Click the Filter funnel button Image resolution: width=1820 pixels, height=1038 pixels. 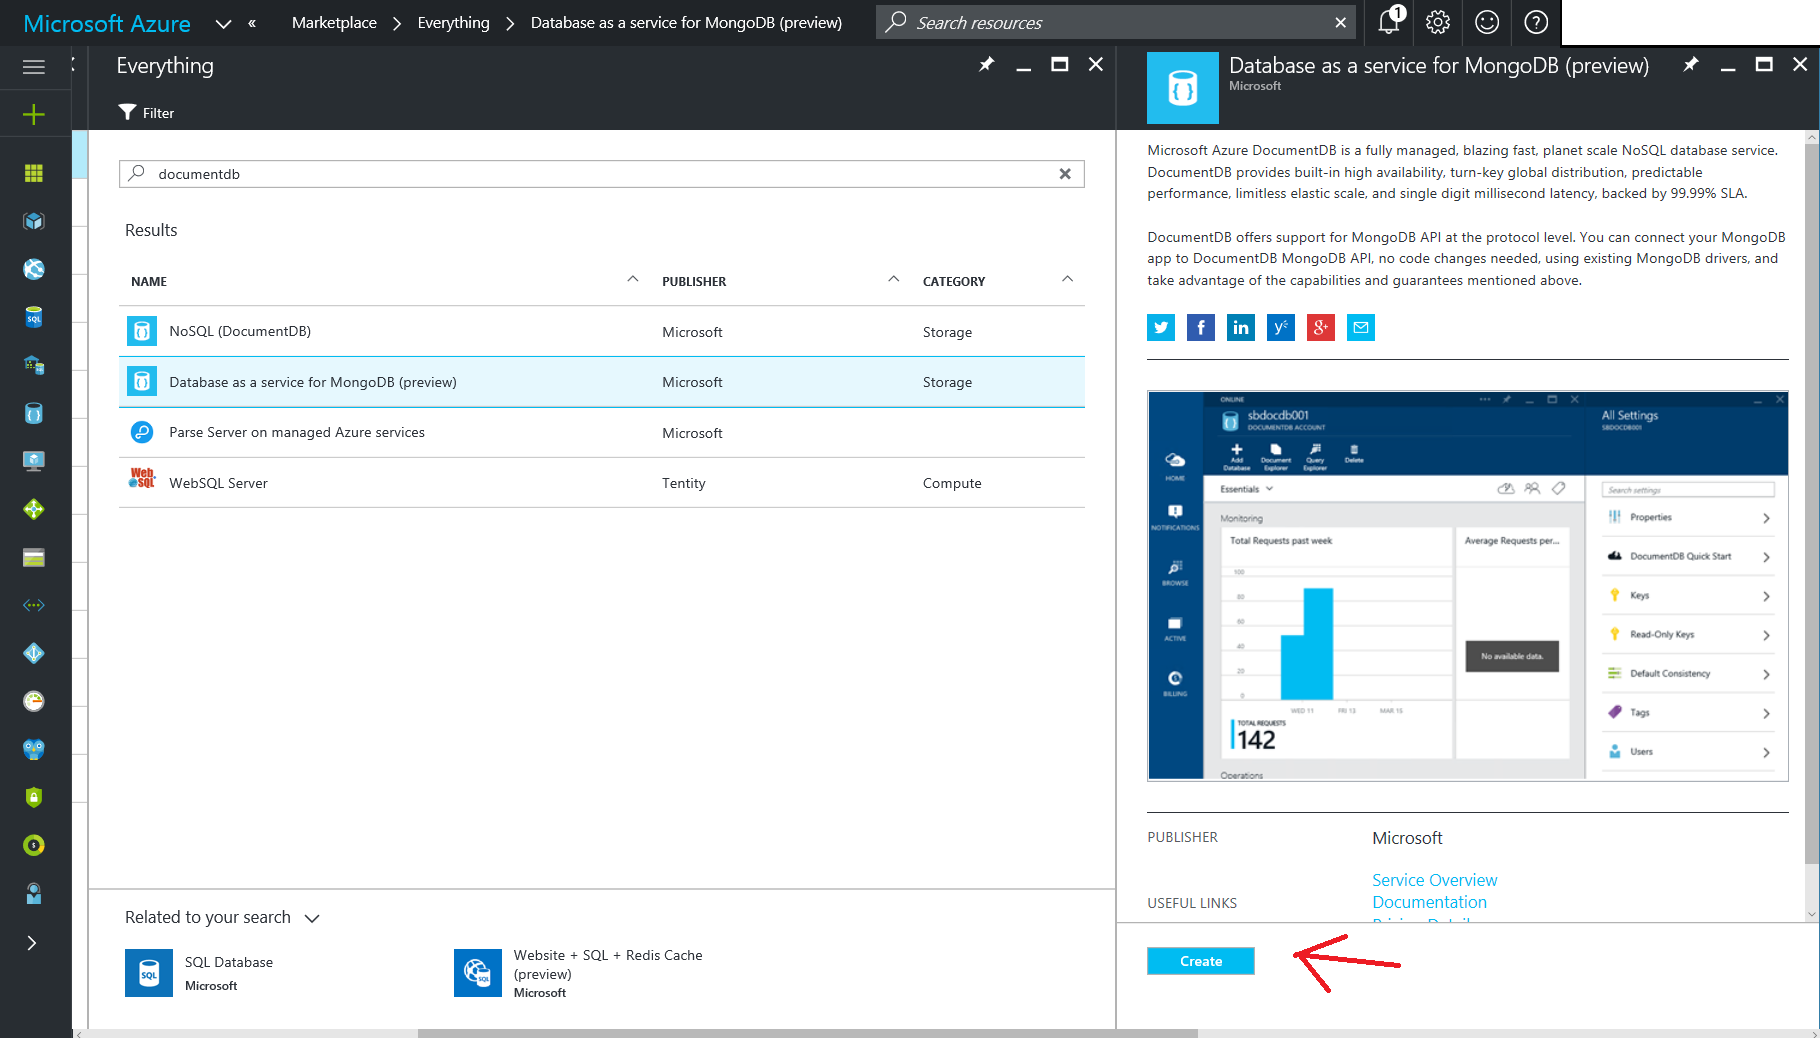[x=146, y=113]
